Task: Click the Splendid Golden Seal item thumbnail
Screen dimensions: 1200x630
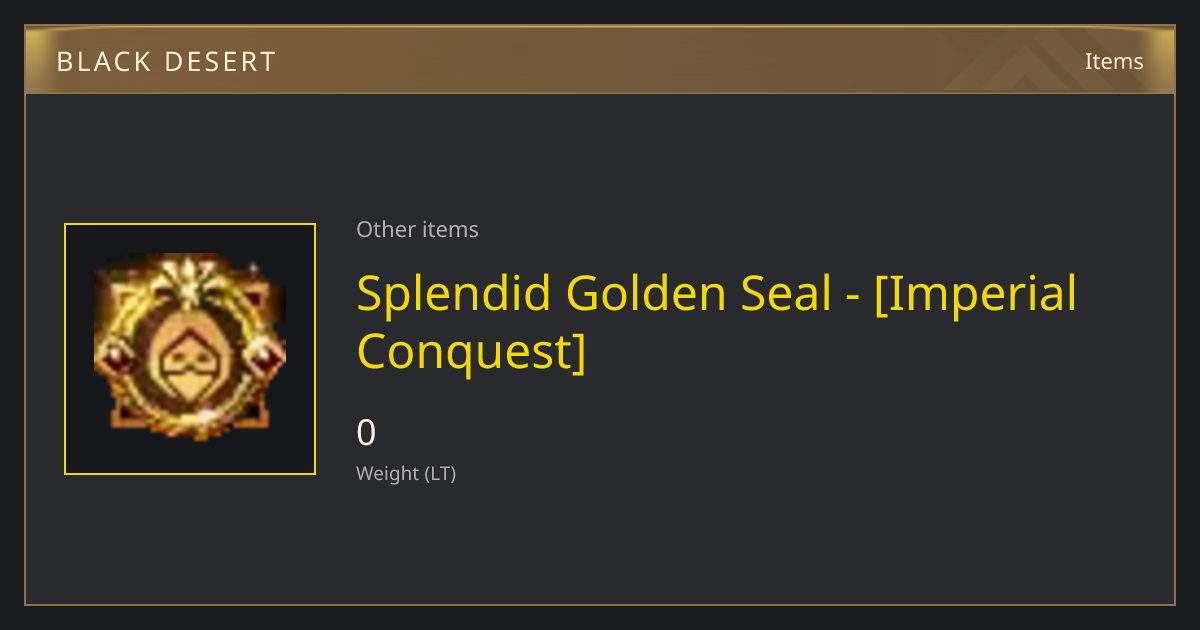Action: coord(190,349)
